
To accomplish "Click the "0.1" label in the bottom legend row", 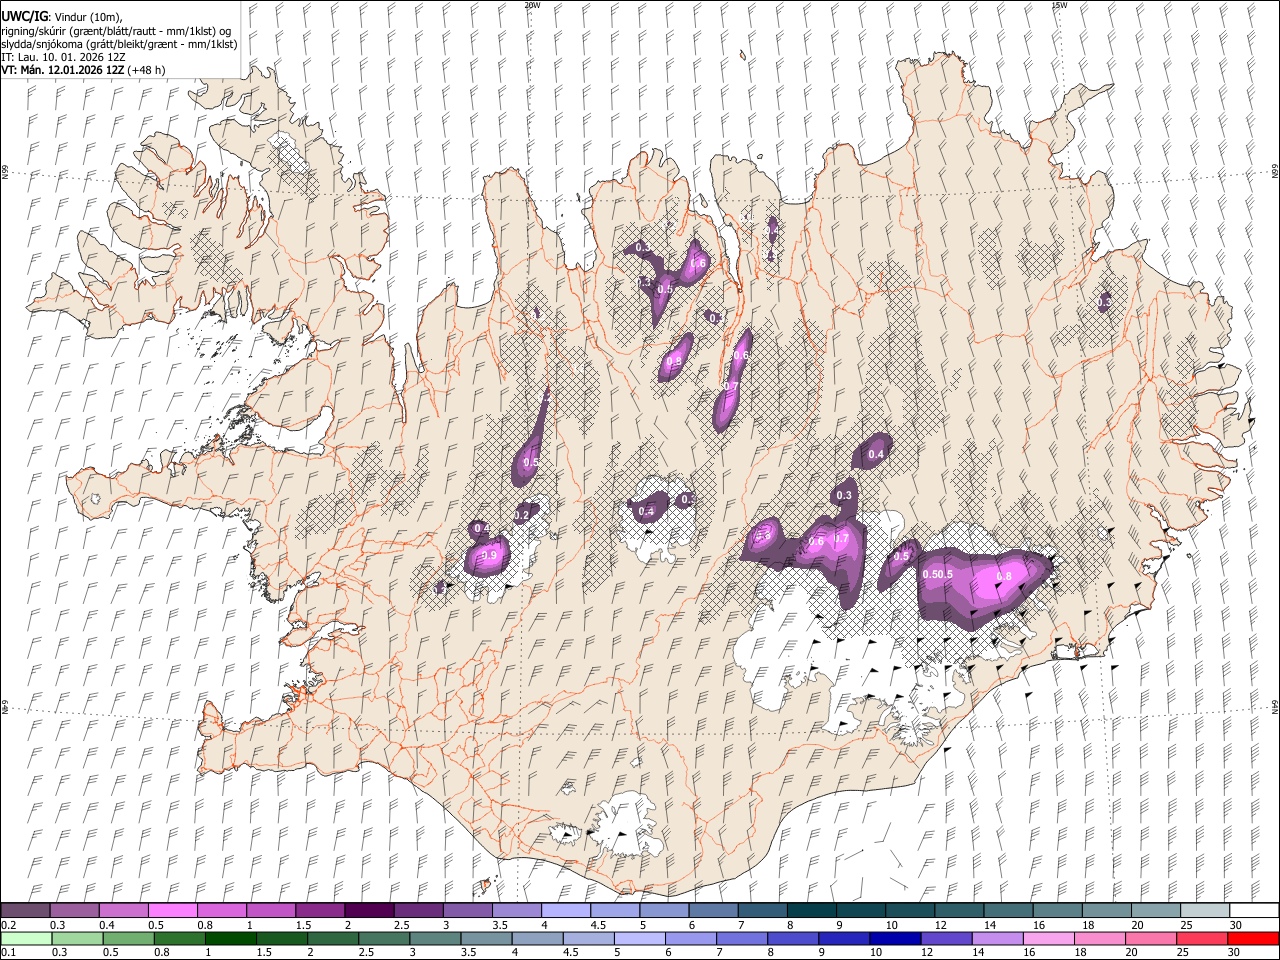I will [x=8, y=952].
